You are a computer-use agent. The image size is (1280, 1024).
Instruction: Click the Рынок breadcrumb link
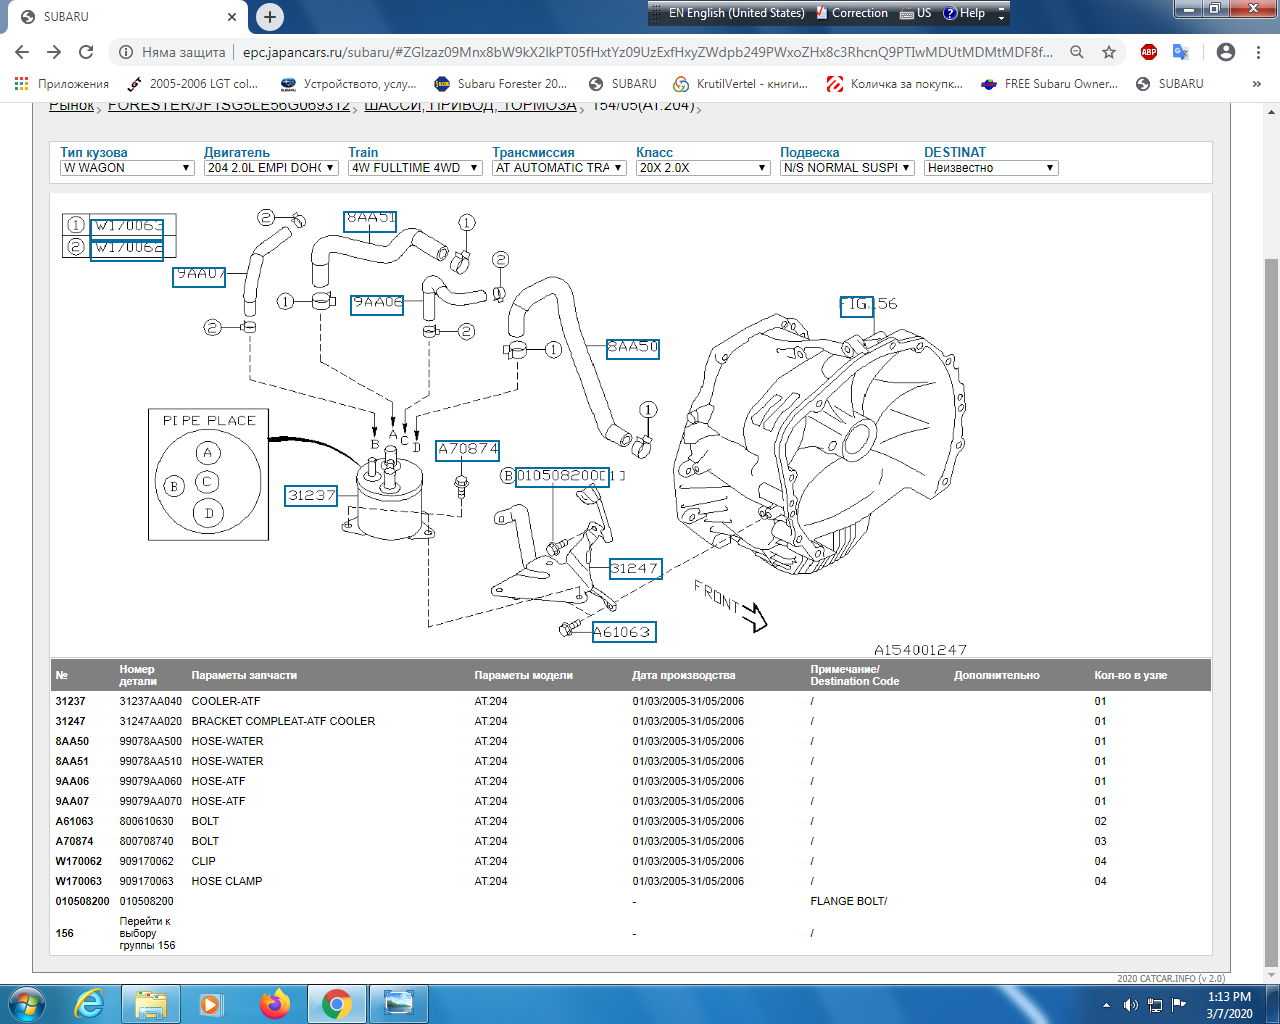(x=71, y=106)
